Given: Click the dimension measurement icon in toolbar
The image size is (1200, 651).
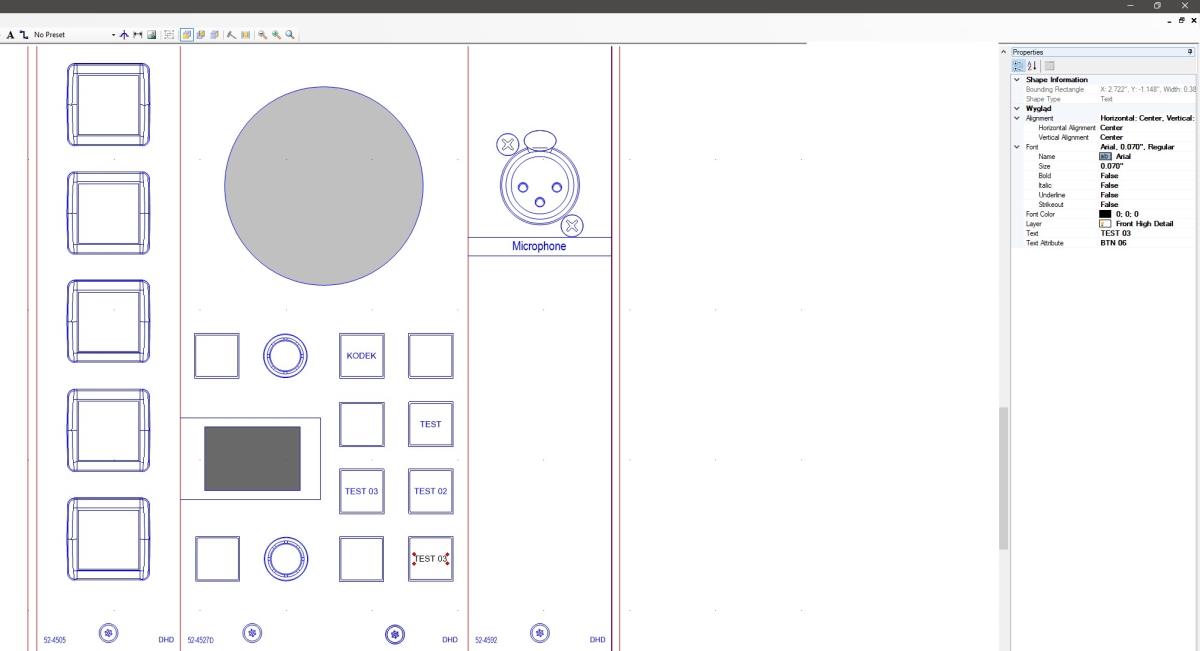Looking at the screenshot, I should [x=138, y=35].
